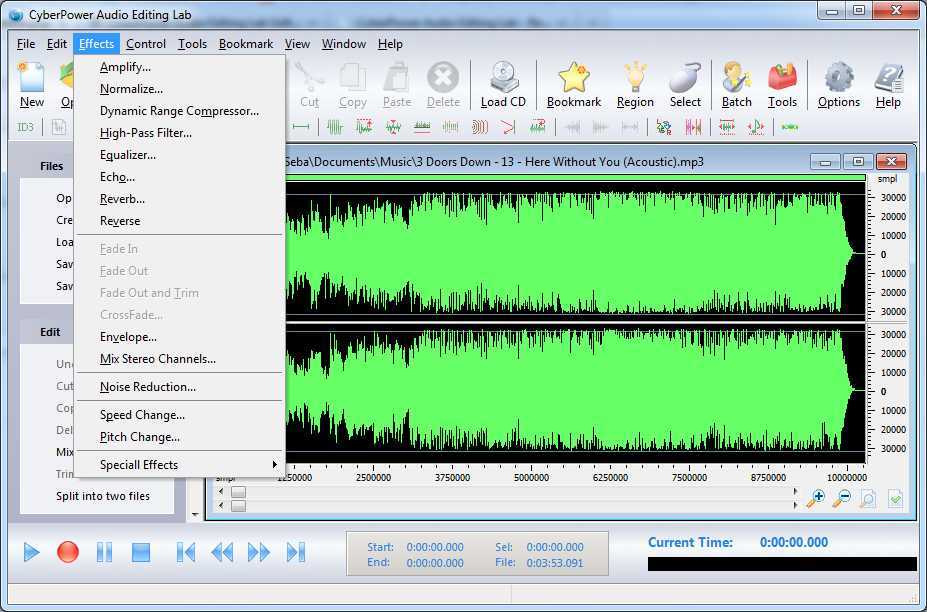Viewport: 927px width, 612px height.
Task: Apply the Reverb effect
Action: pos(122,198)
